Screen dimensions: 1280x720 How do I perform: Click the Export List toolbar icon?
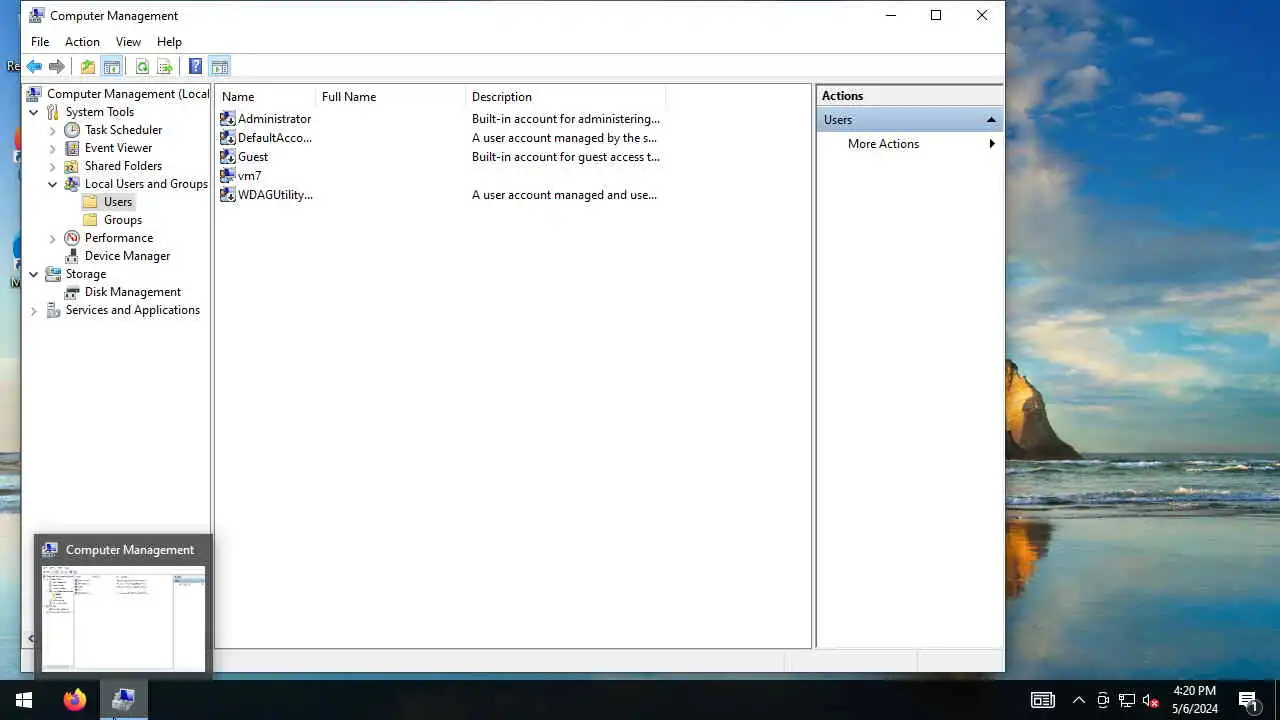165,67
